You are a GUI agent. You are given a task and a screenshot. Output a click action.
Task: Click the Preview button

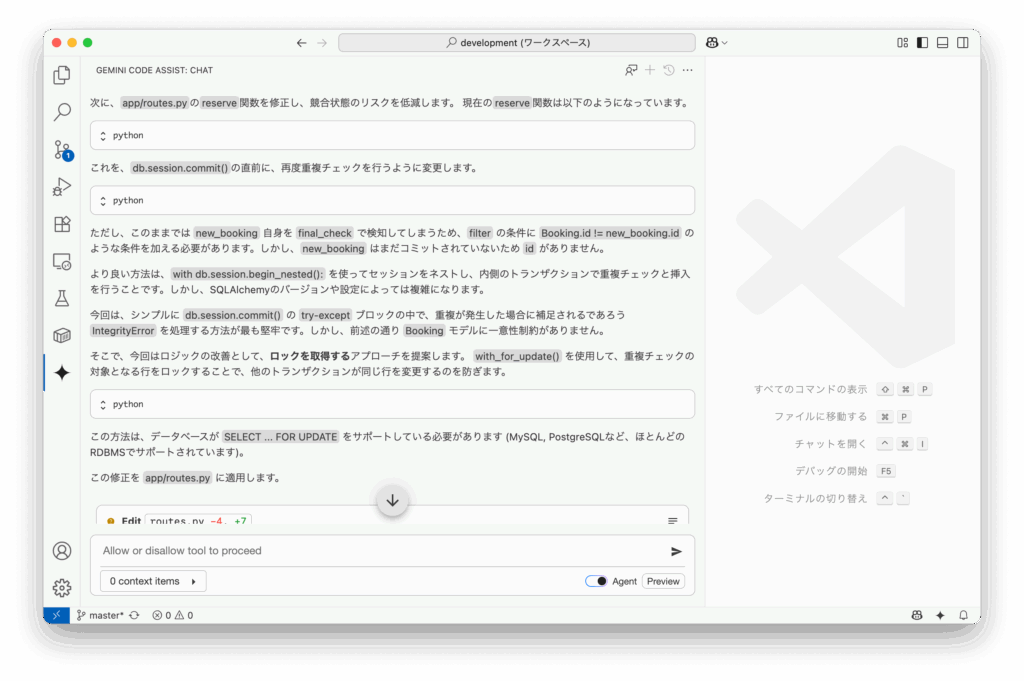(663, 581)
